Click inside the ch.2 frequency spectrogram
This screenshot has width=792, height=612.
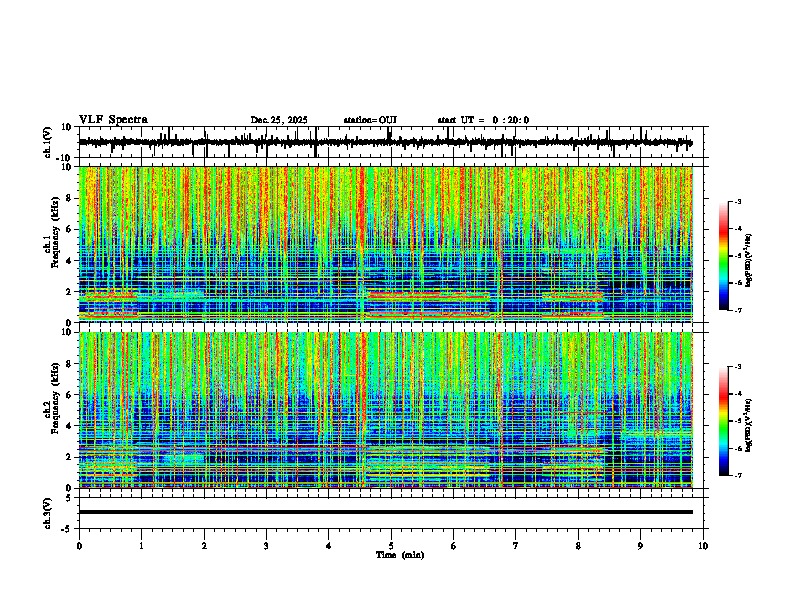pos(385,410)
